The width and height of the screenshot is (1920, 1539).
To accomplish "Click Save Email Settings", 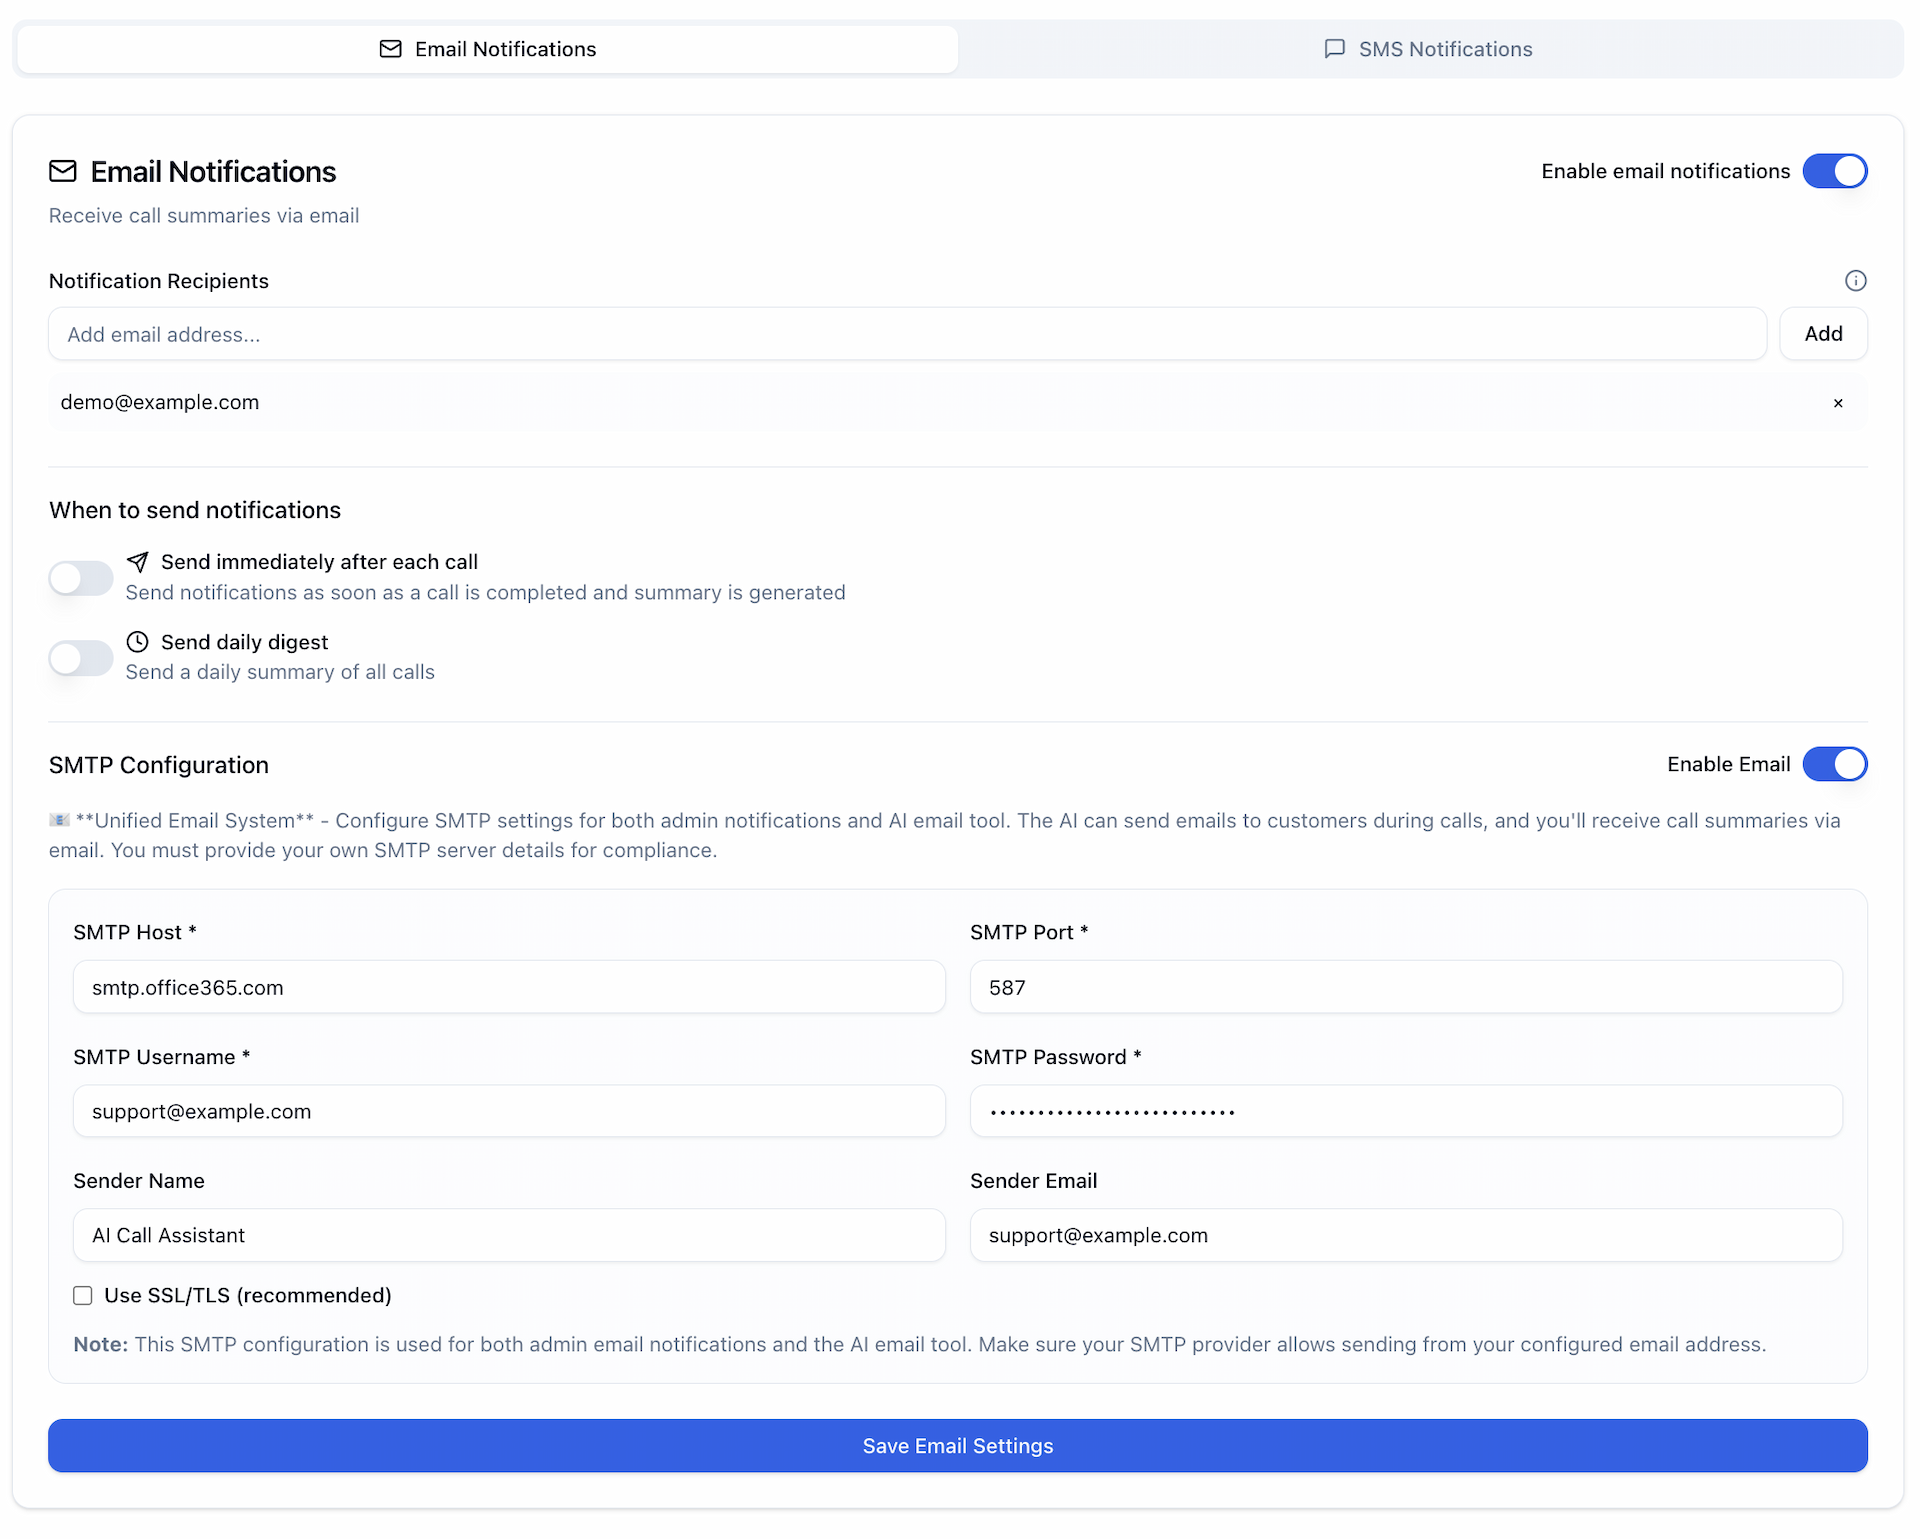I will click(x=957, y=1445).
